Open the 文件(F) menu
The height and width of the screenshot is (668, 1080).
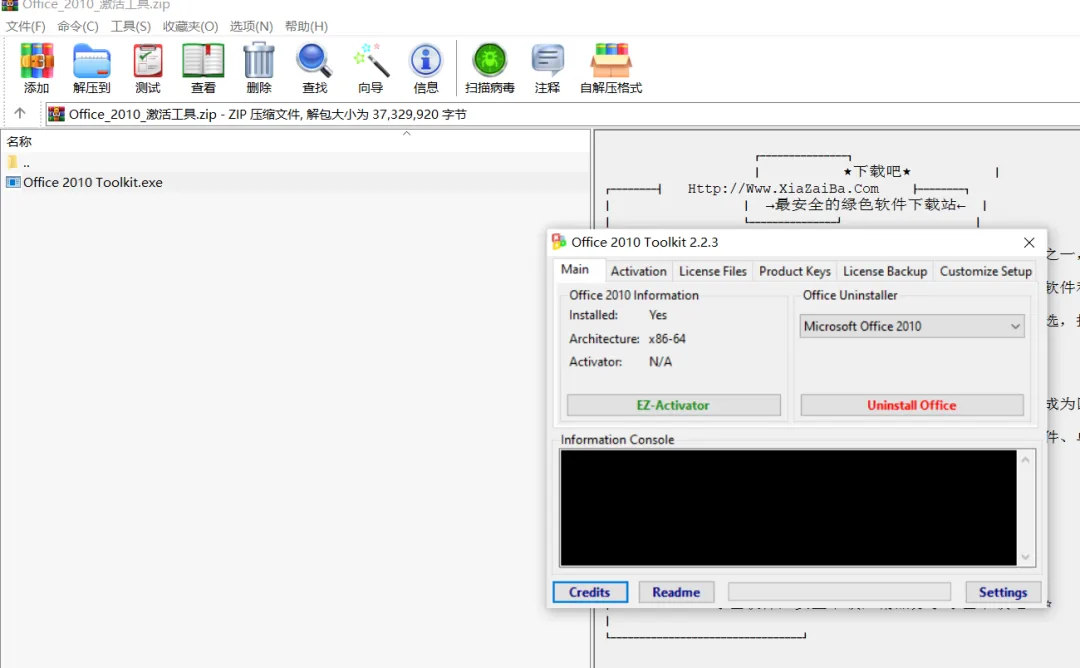[x=25, y=26]
